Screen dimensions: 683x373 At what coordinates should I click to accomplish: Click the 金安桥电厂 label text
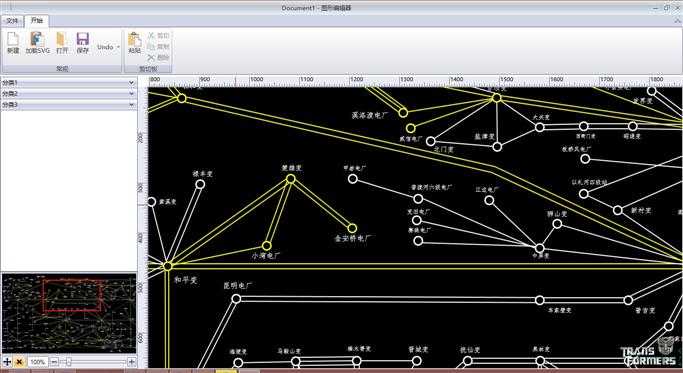[353, 239]
